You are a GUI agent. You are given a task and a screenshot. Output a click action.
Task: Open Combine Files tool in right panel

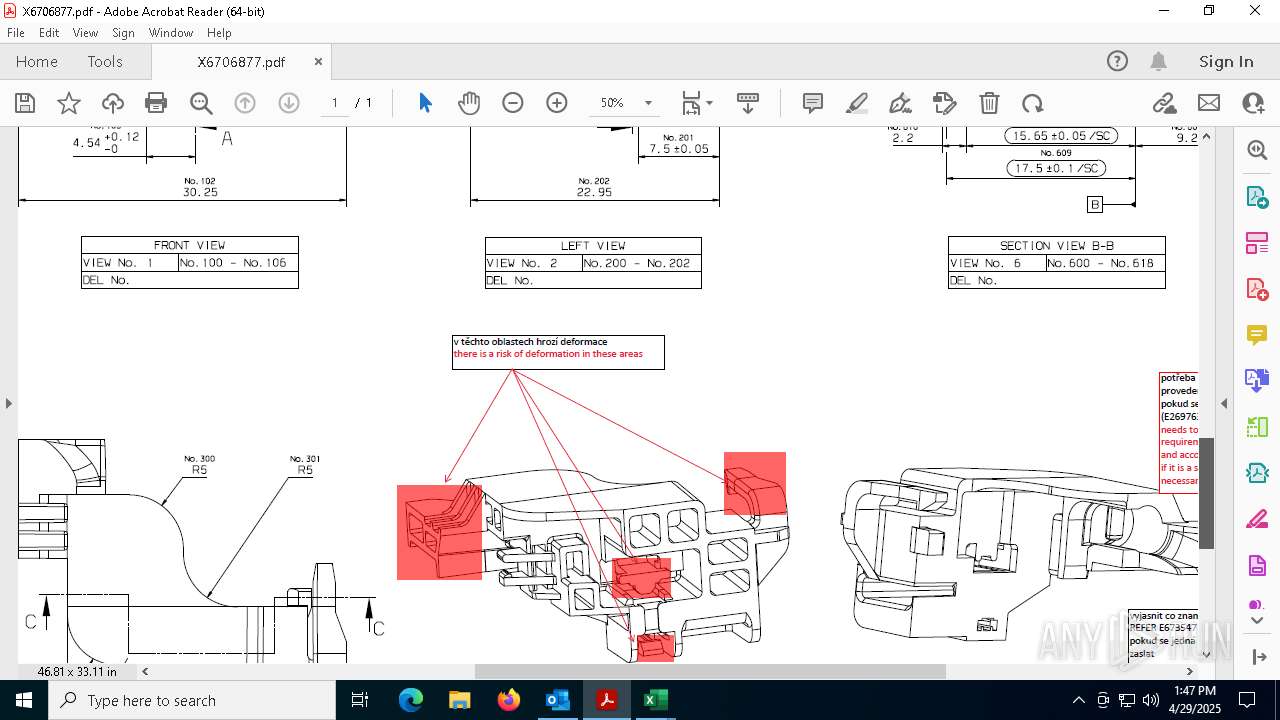(1257, 380)
